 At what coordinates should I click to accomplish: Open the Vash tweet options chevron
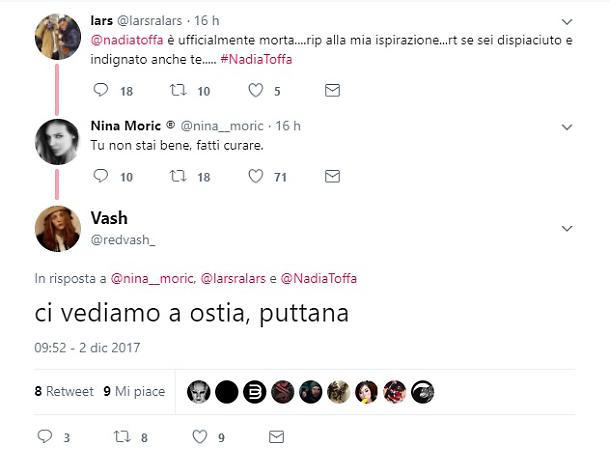[567, 229]
